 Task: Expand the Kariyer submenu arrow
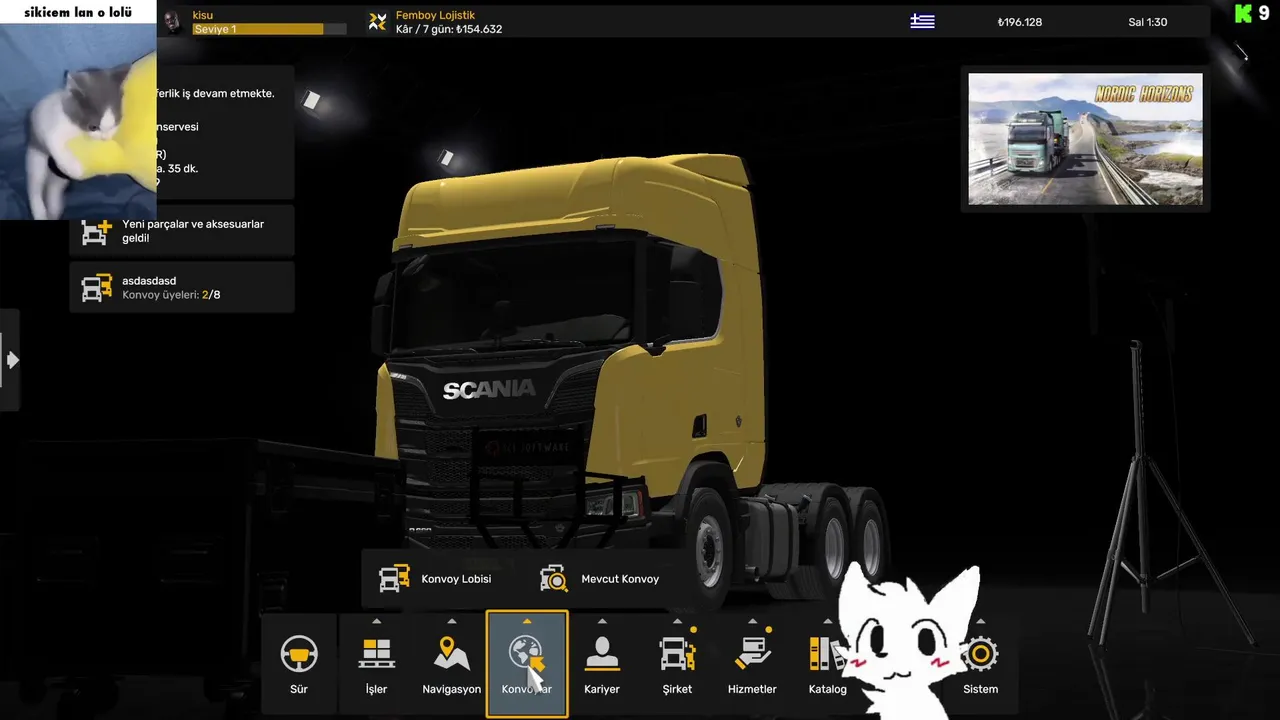coord(602,621)
